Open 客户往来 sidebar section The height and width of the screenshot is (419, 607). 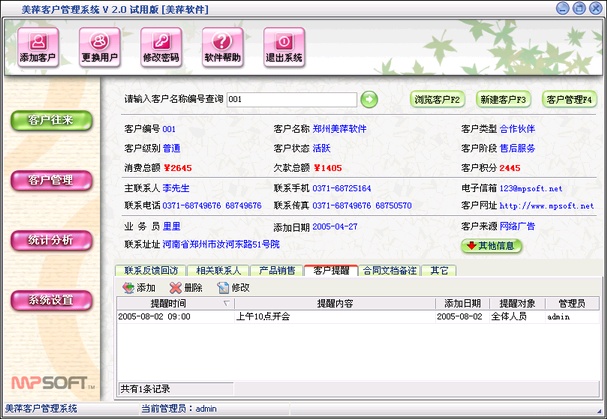(x=50, y=121)
